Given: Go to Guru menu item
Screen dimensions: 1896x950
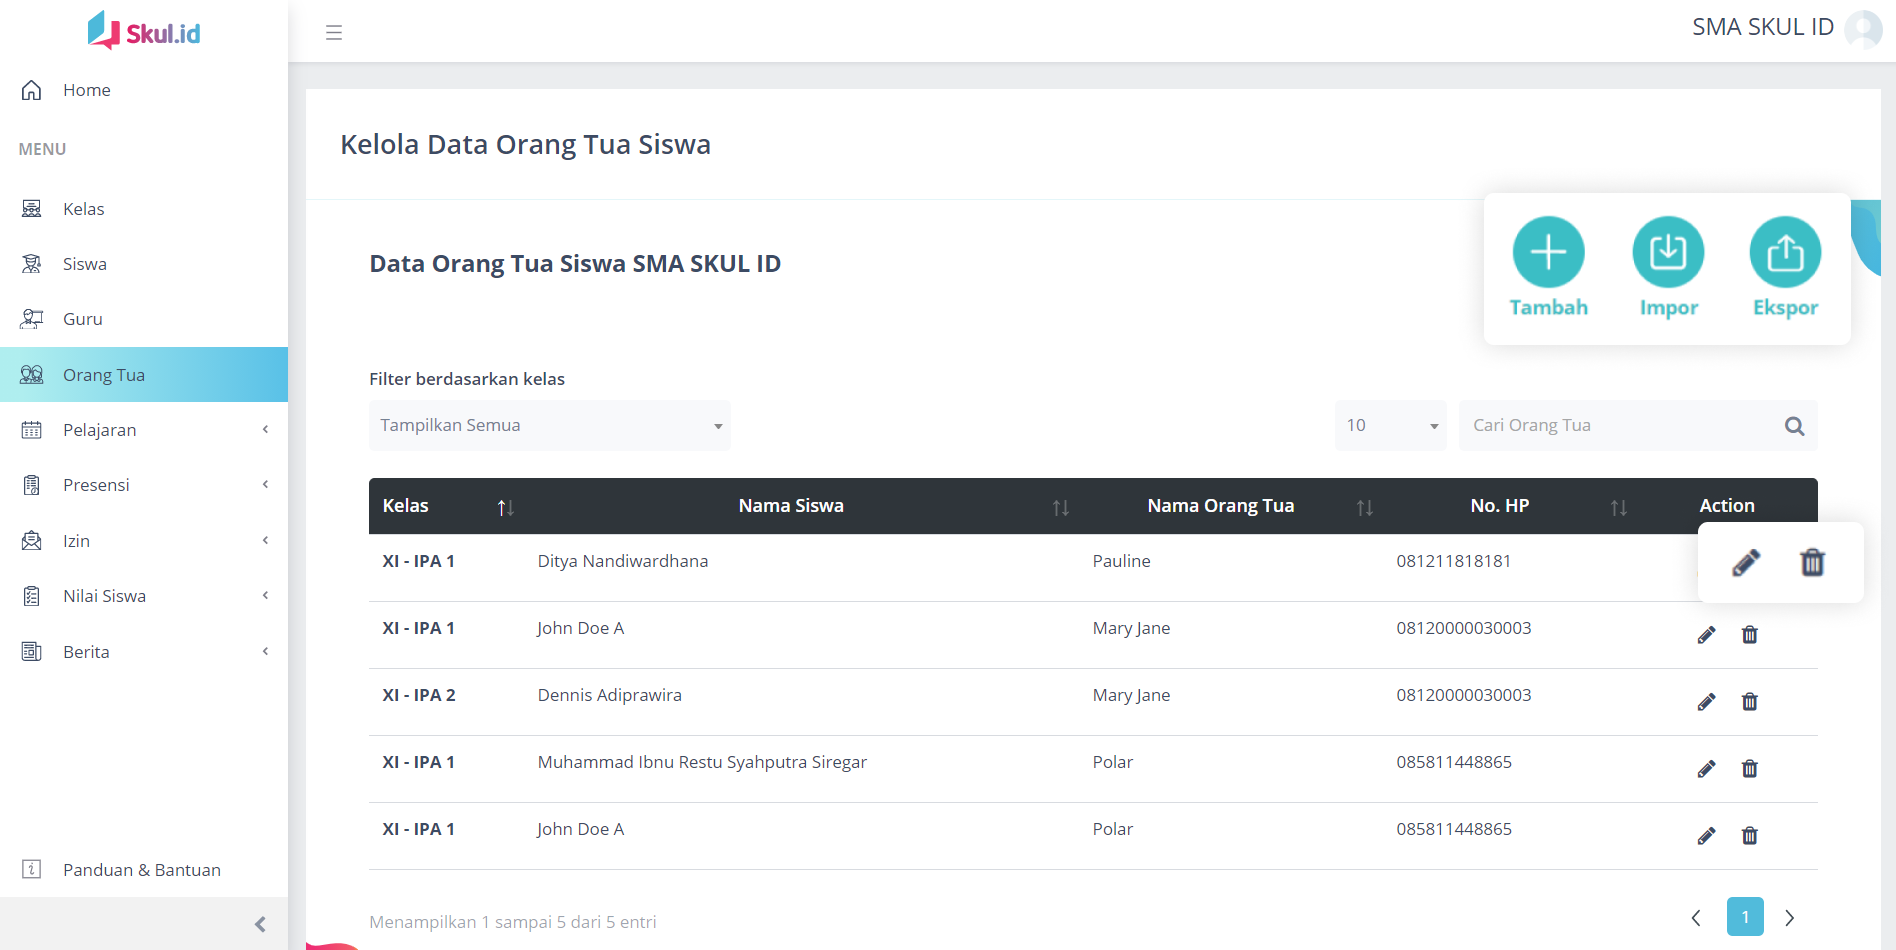Looking at the screenshot, I should (83, 319).
